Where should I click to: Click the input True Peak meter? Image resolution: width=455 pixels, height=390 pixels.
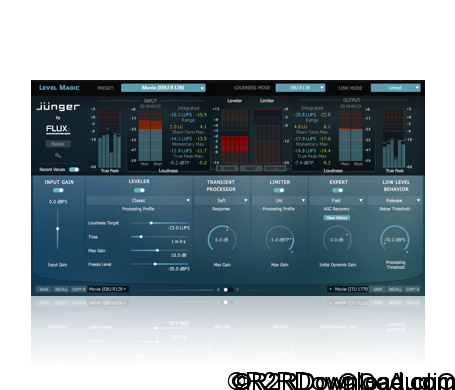[x=109, y=138]
